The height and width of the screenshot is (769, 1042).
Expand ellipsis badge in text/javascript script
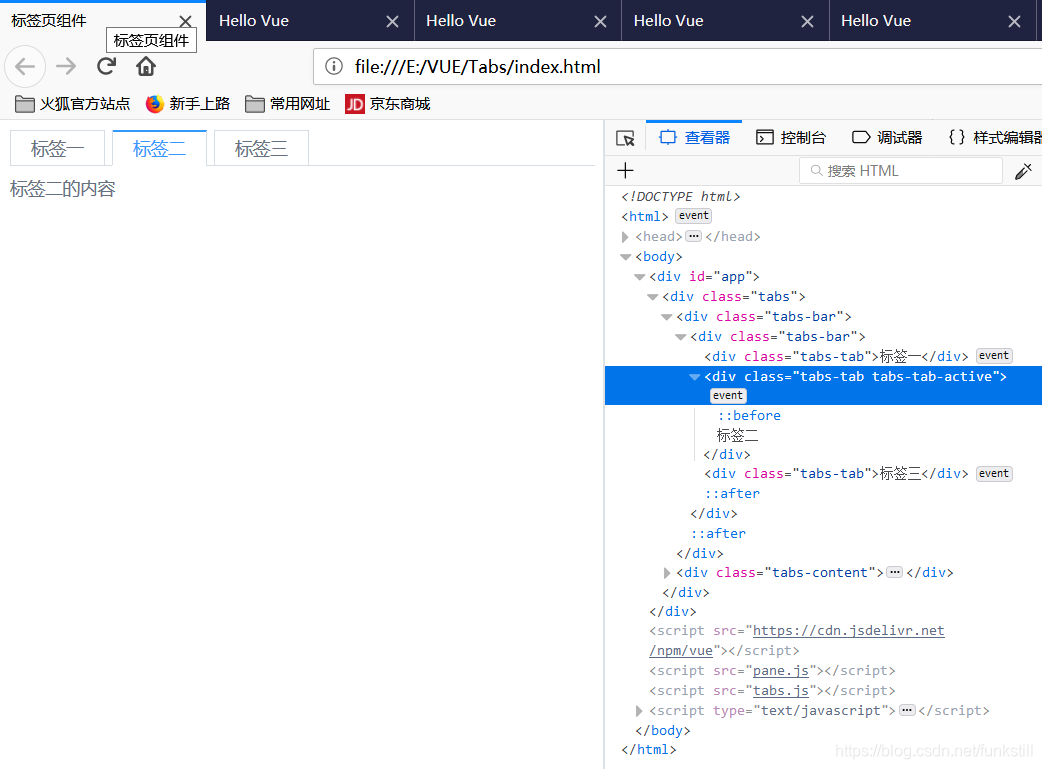pyautogui.click(x=907, y=711)
